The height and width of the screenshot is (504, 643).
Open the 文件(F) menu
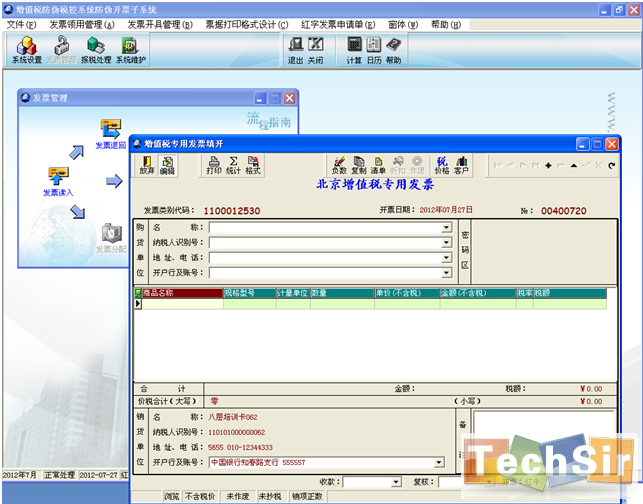click(21, 25)
